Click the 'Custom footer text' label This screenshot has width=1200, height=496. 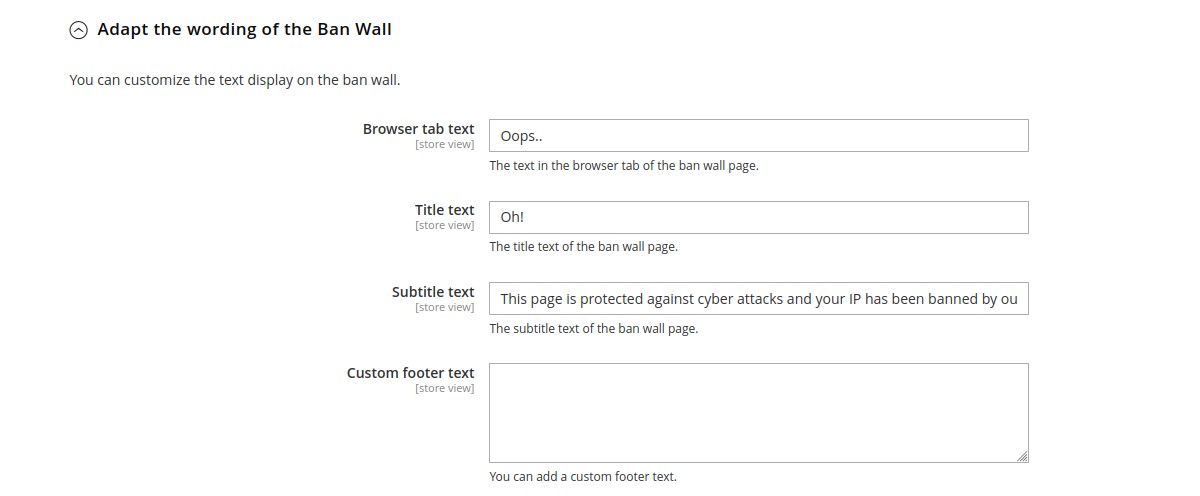(410, 373)
